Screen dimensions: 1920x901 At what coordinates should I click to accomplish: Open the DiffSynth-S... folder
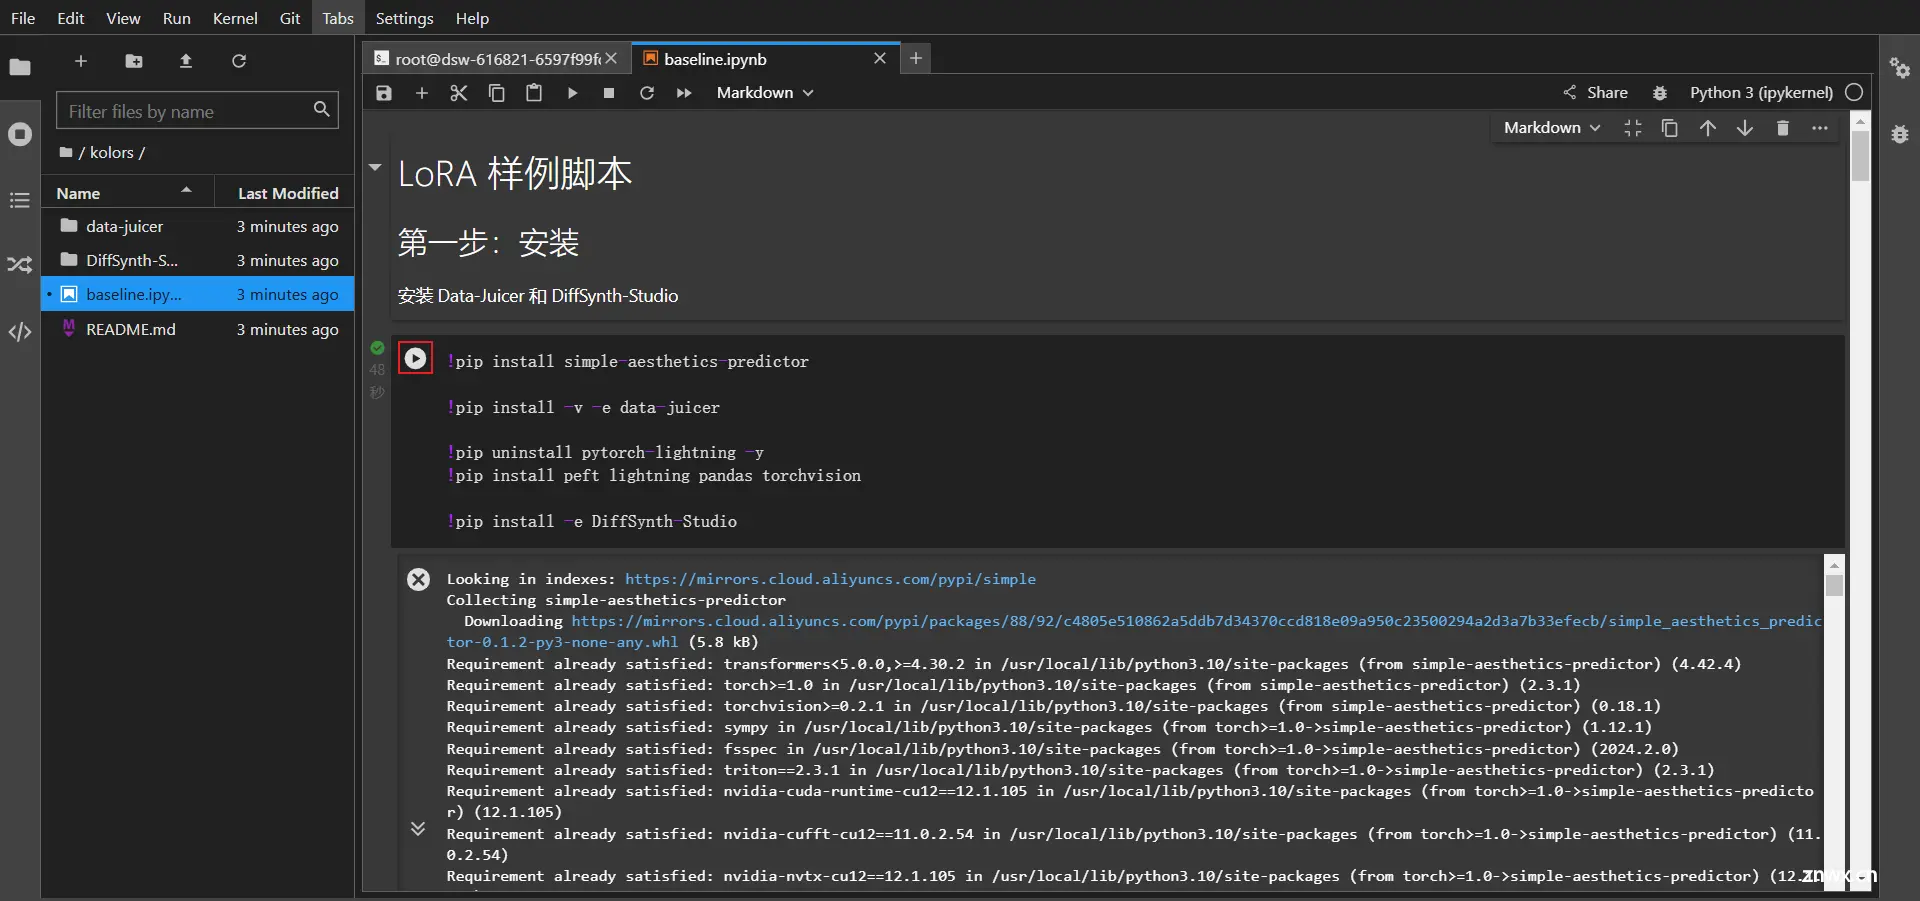(198, 260)
